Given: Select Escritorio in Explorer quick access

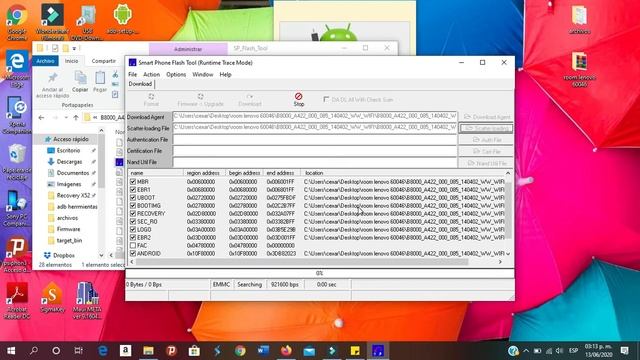Looking at the screenshot, I should click(68, 151).
